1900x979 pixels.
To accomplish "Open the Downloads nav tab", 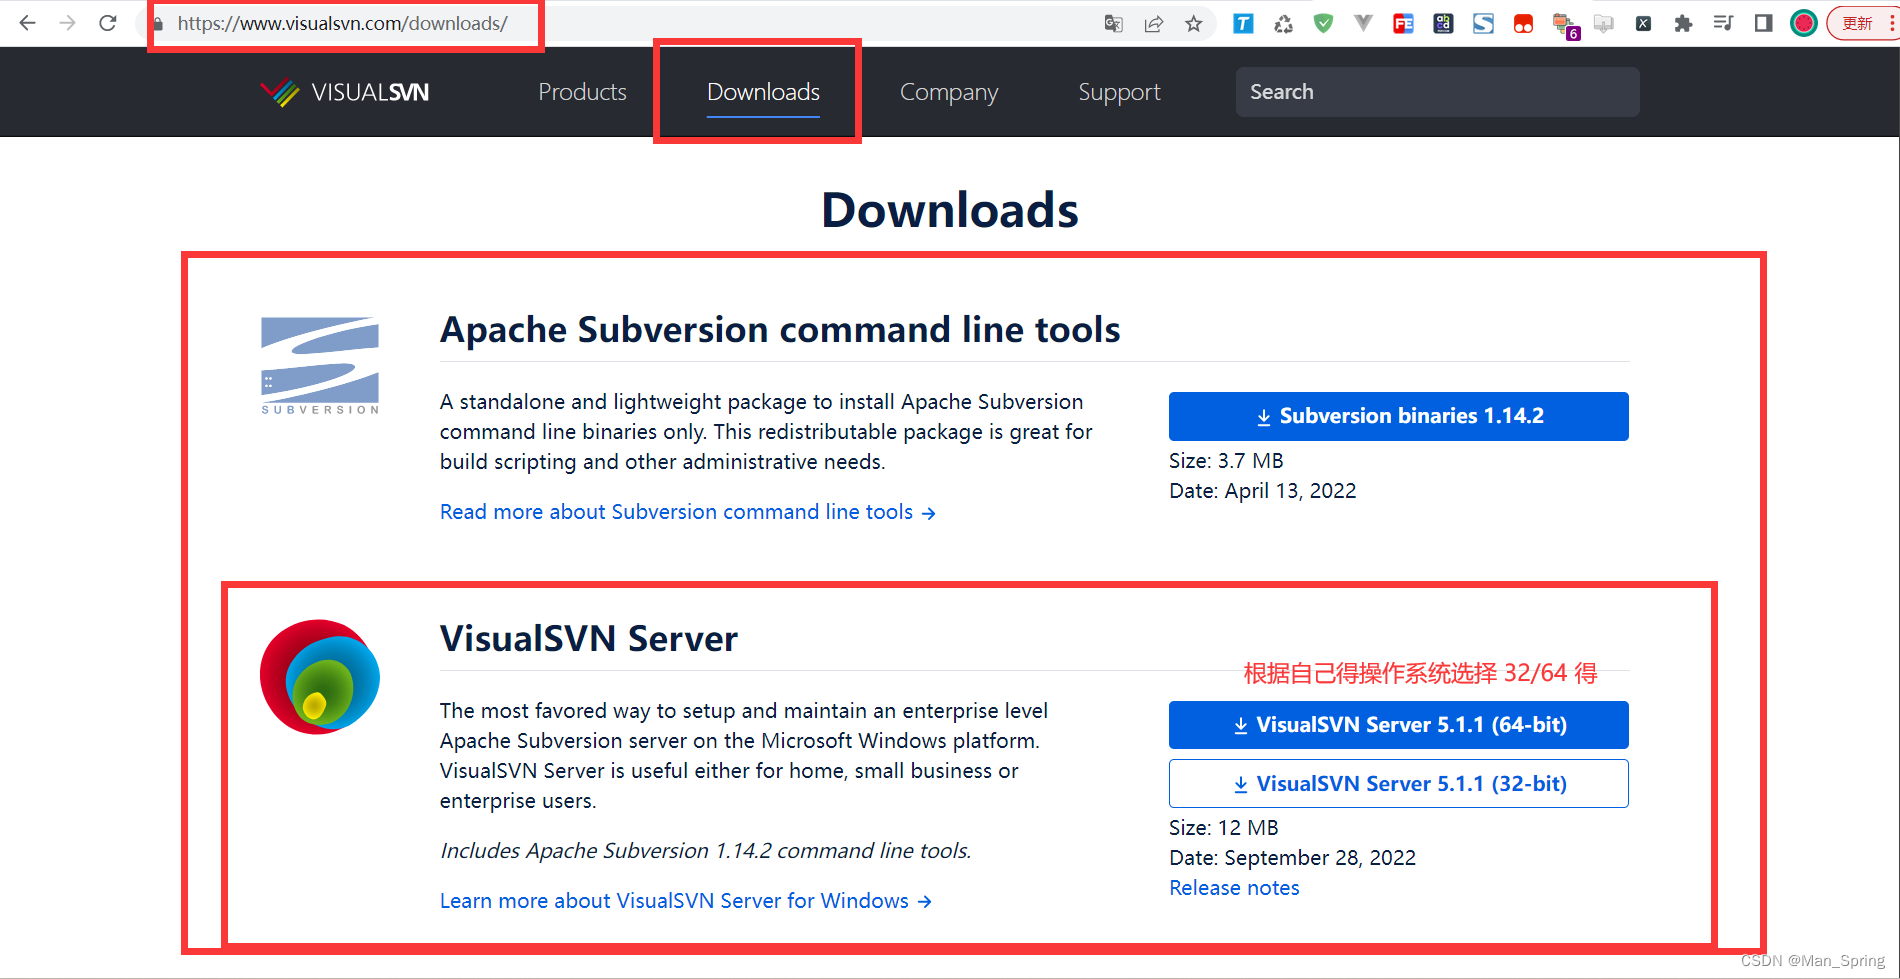I will (x=763, y=92).
